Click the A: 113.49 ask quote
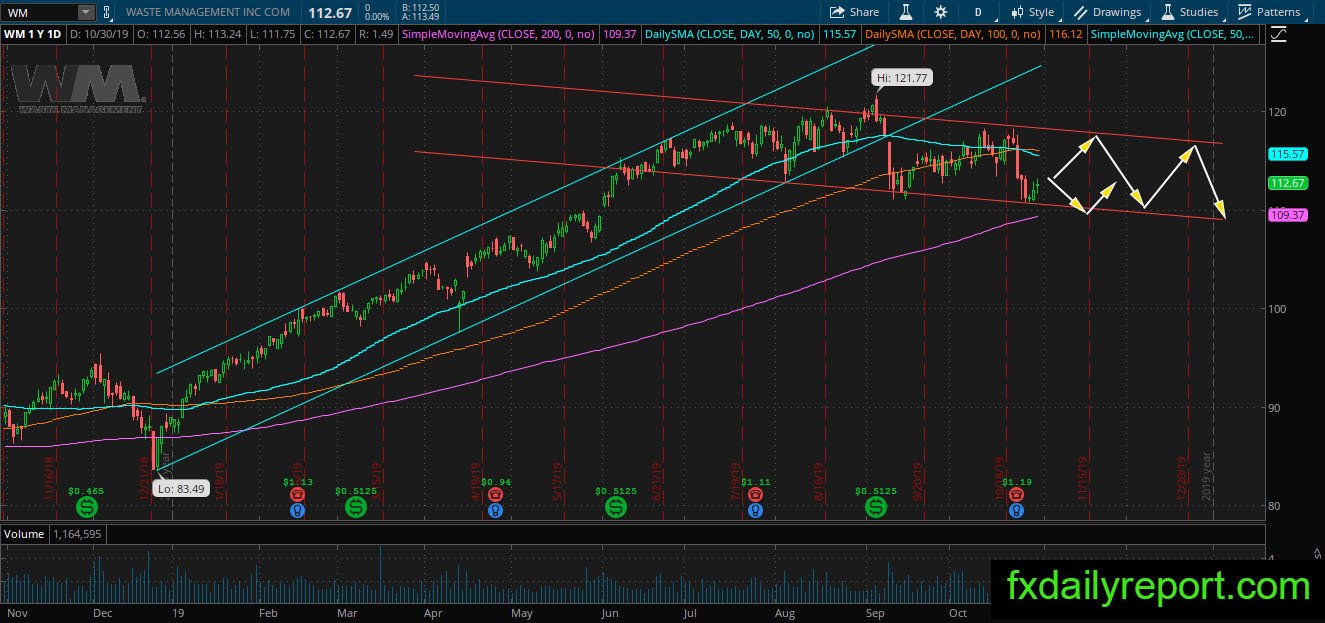Viewport: 1325px width, 623px height. (419, 17)
